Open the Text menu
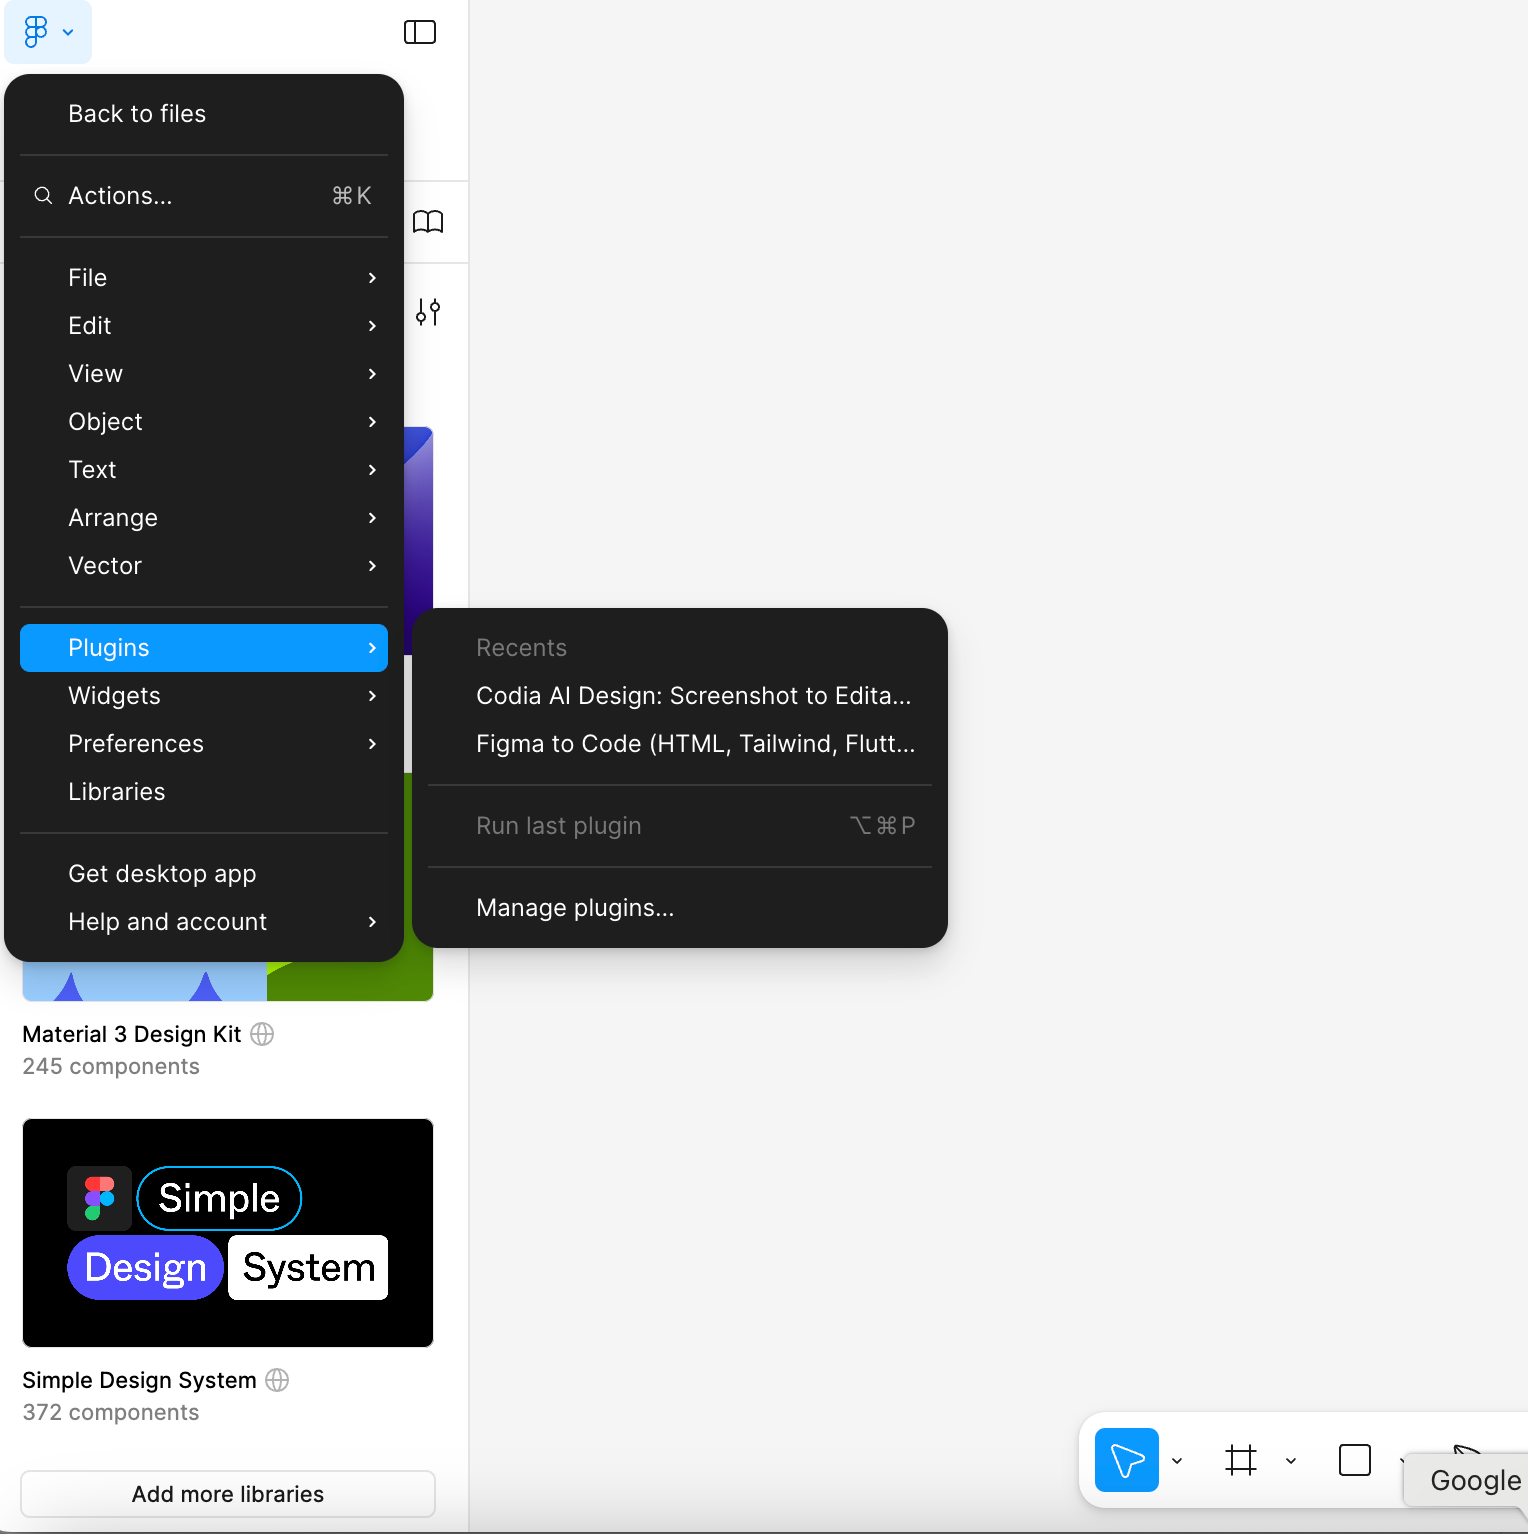Screen dimensions: 1528x1534 coord(204,470)
